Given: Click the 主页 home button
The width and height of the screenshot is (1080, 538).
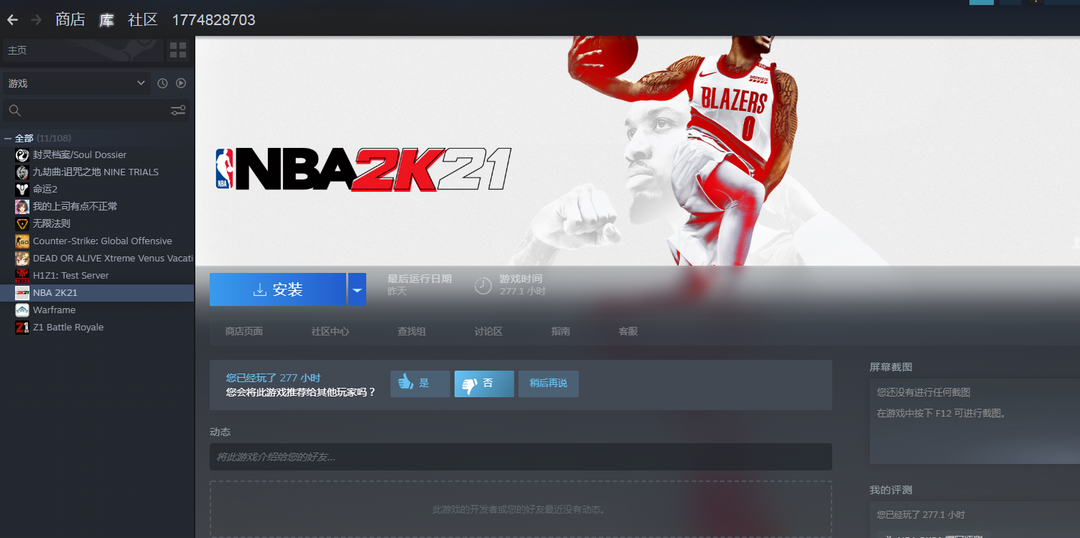Looking at the screenshot, I should [x=83, y=50].
